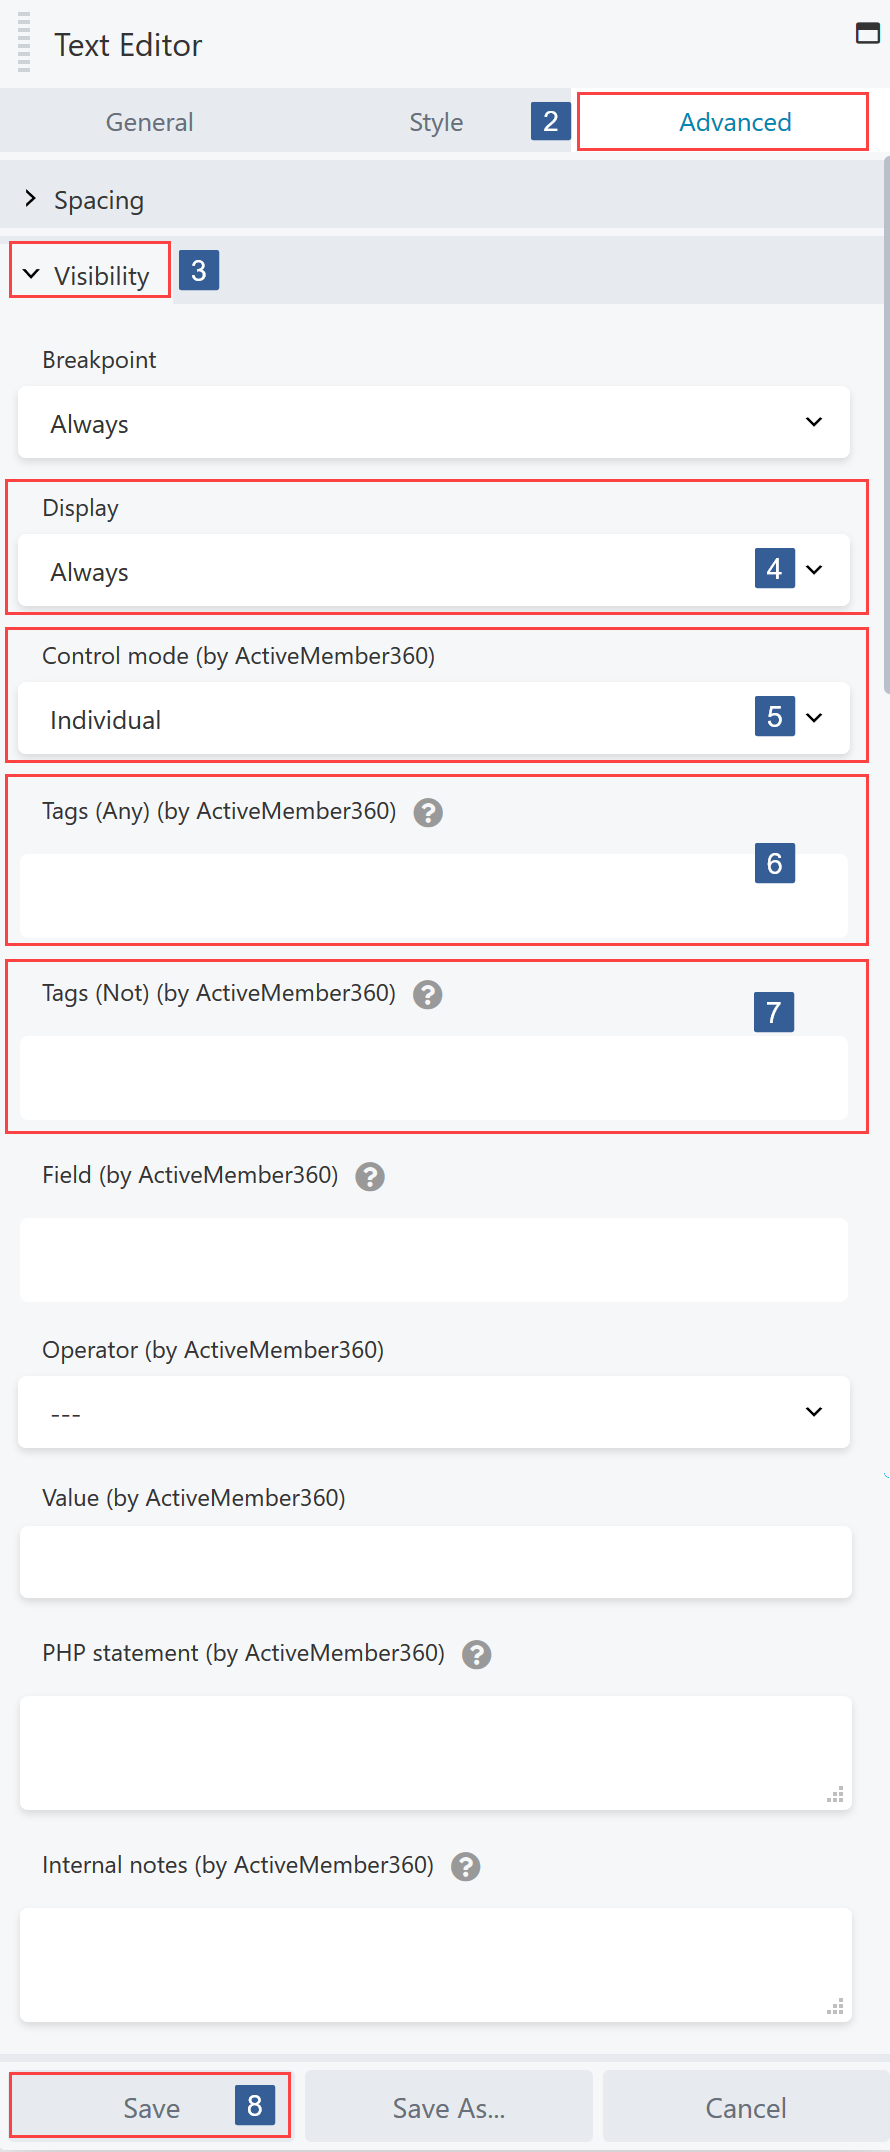Open help for Internal notes setting

coord(465,1866)
